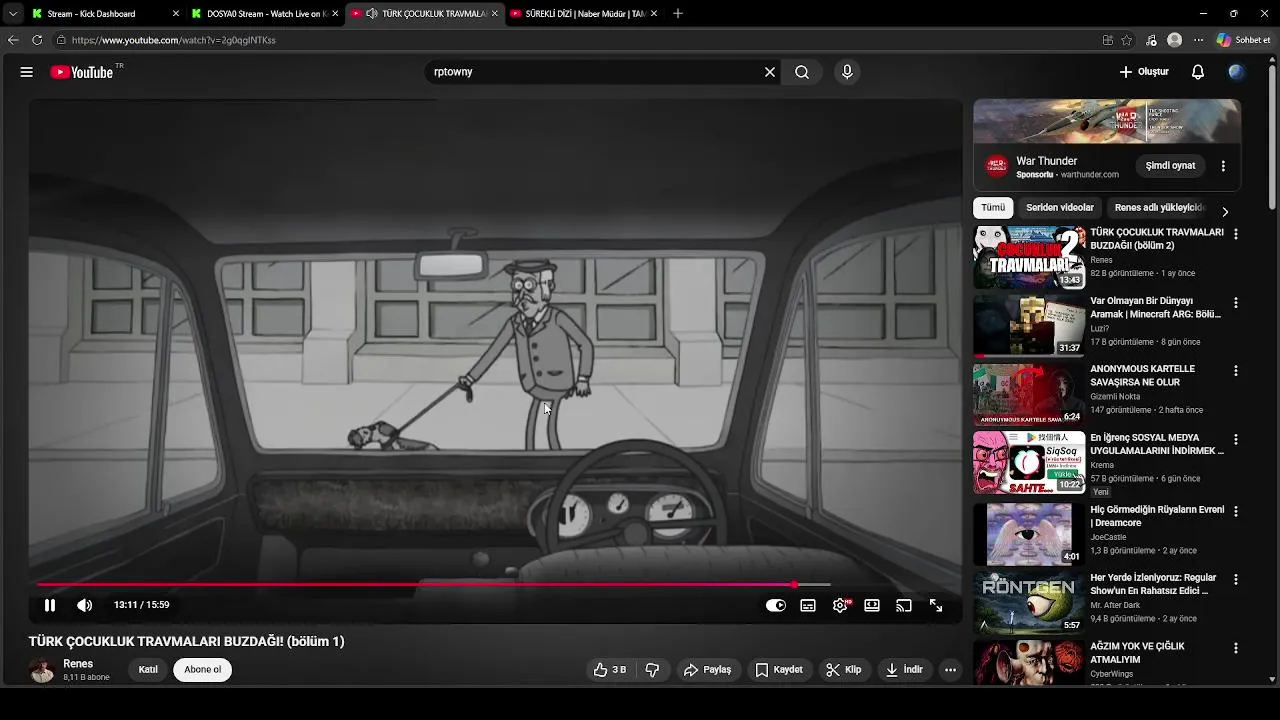1280x720 pixels.
Task: Dislike the video
Action: coord(652,670)
